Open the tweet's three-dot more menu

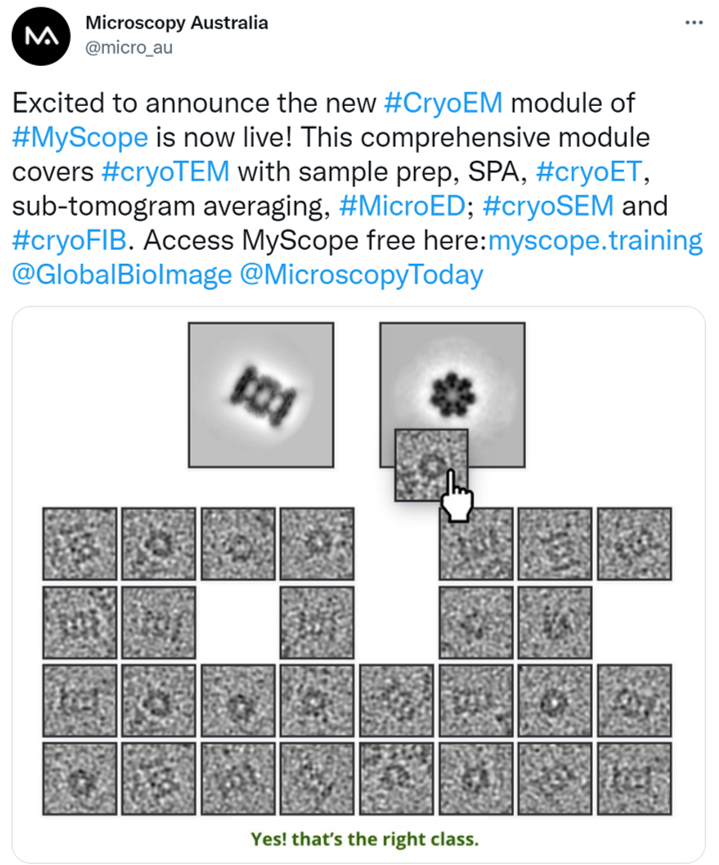click(x=692, y=23)
